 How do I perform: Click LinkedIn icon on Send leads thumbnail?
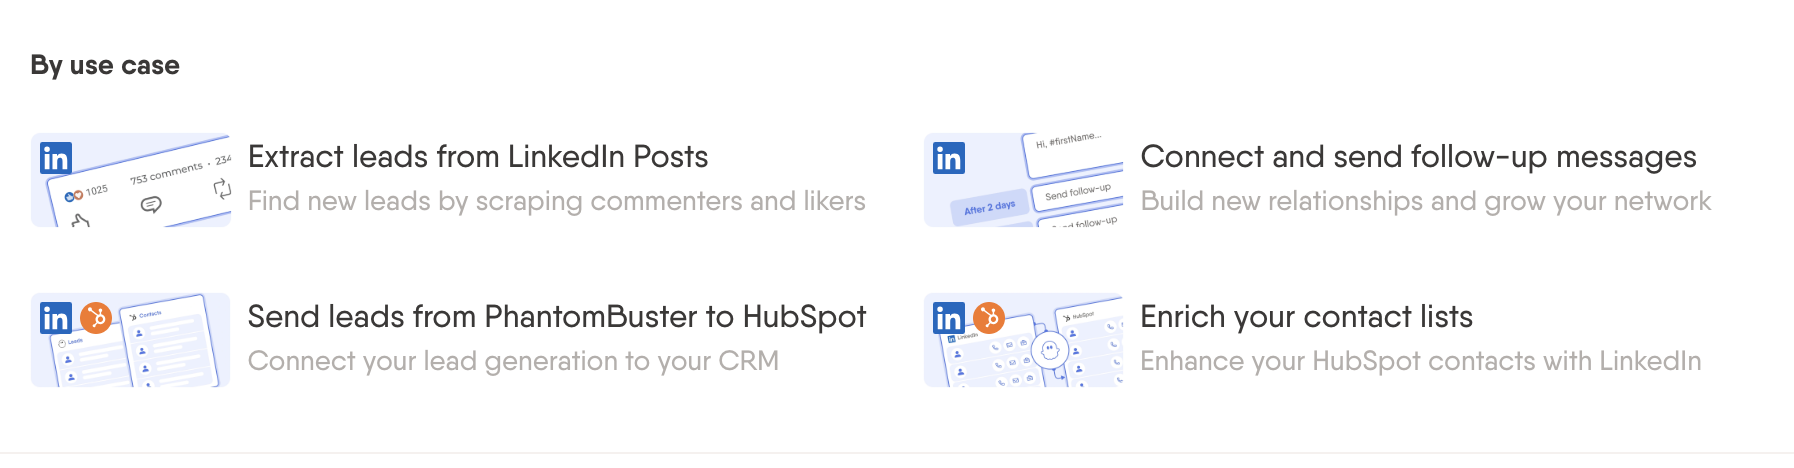click(x=56, y=318)
